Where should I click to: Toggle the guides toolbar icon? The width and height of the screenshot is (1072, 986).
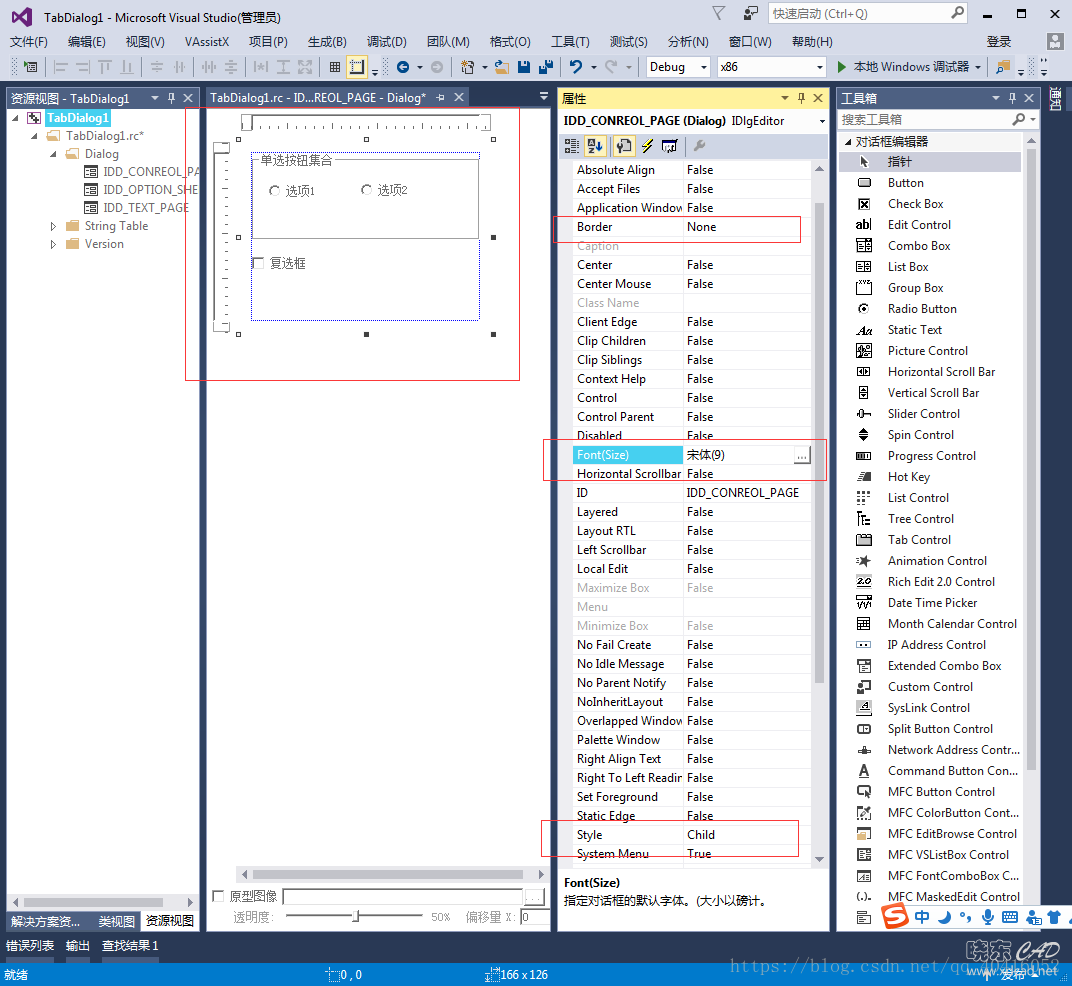tap(356, 67)
